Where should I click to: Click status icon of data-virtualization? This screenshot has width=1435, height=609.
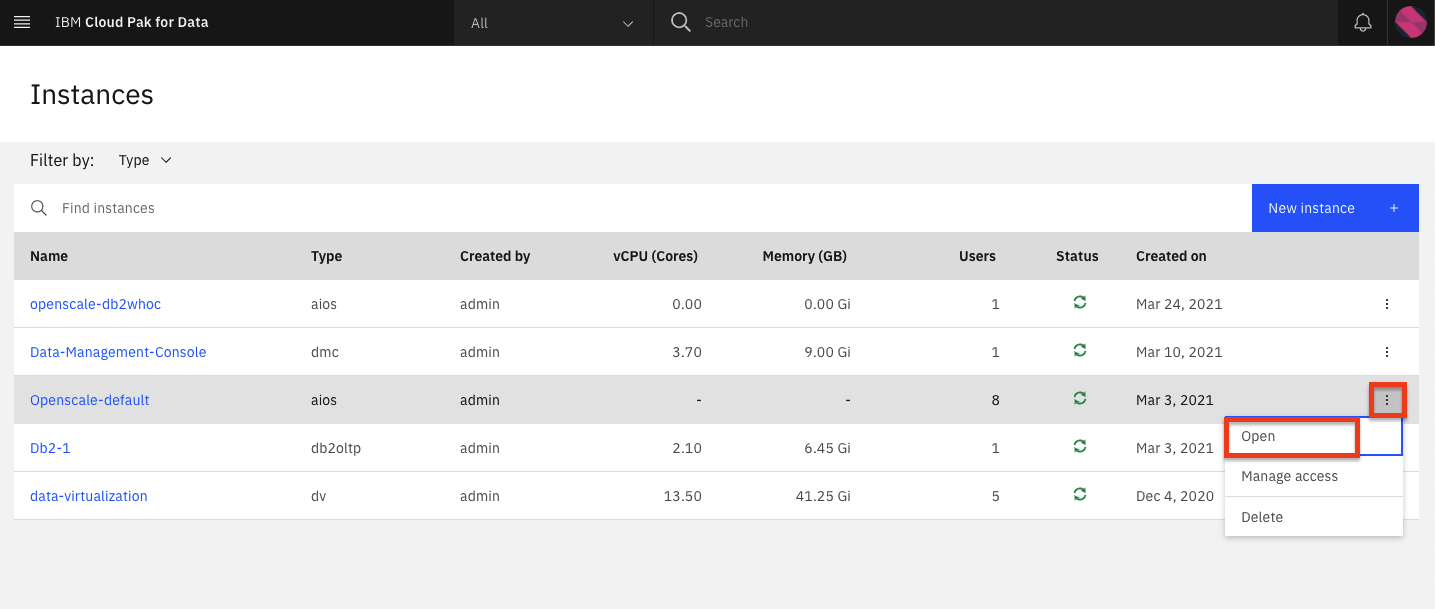pyautogui.click(x=1079, y=494)
